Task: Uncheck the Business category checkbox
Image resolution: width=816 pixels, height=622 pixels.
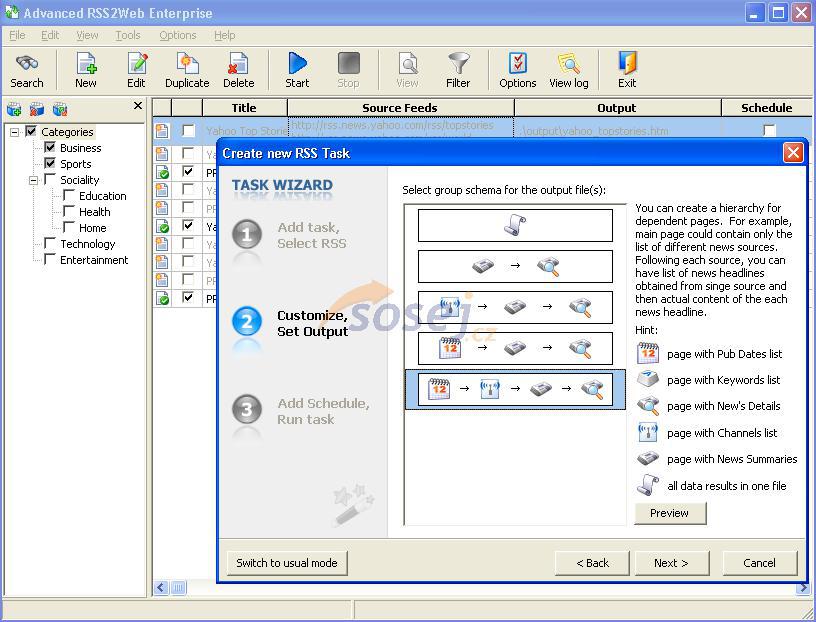Action: point(50,148)
